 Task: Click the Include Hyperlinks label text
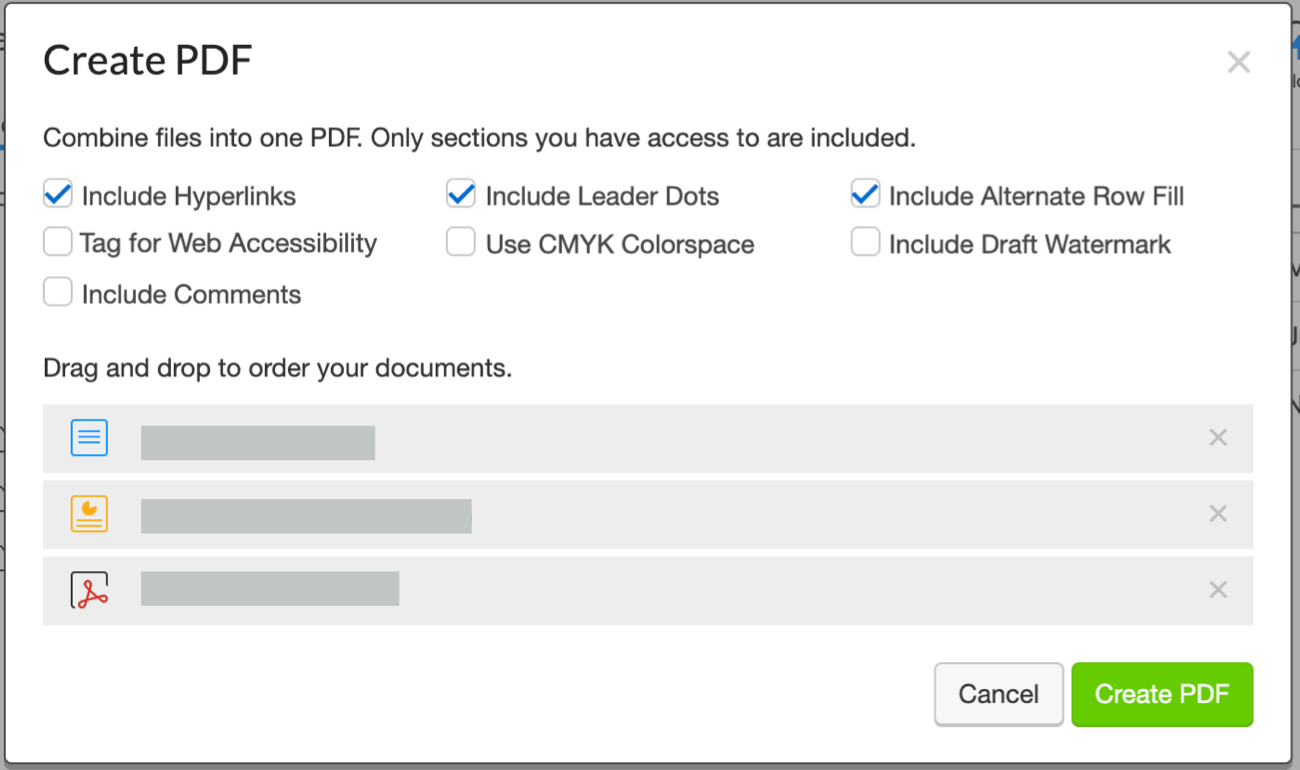pyautogui.click(x=189, y=197)
